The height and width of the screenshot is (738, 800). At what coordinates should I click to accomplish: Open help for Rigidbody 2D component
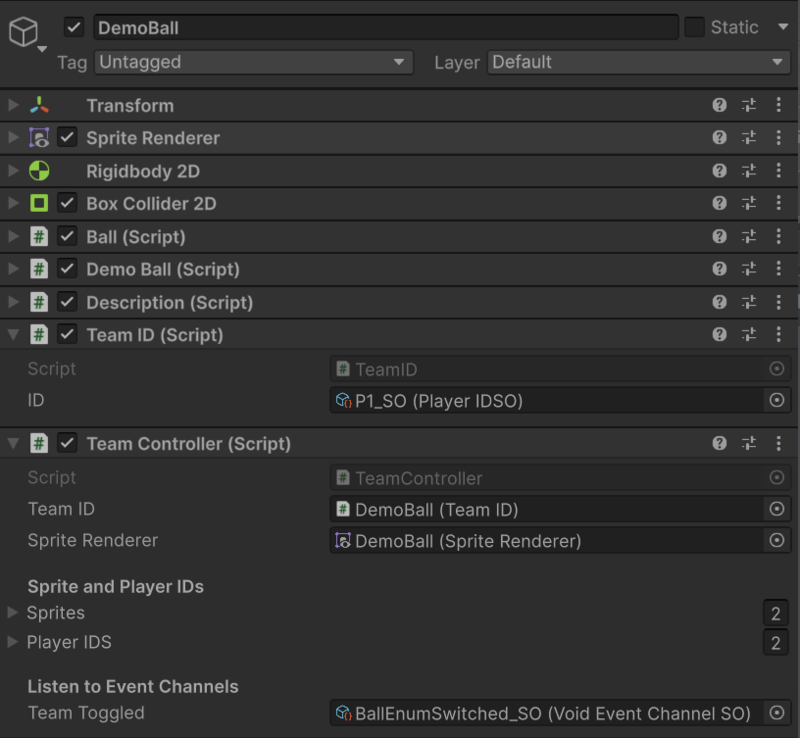pyautogui.click(x=719, y=170)
